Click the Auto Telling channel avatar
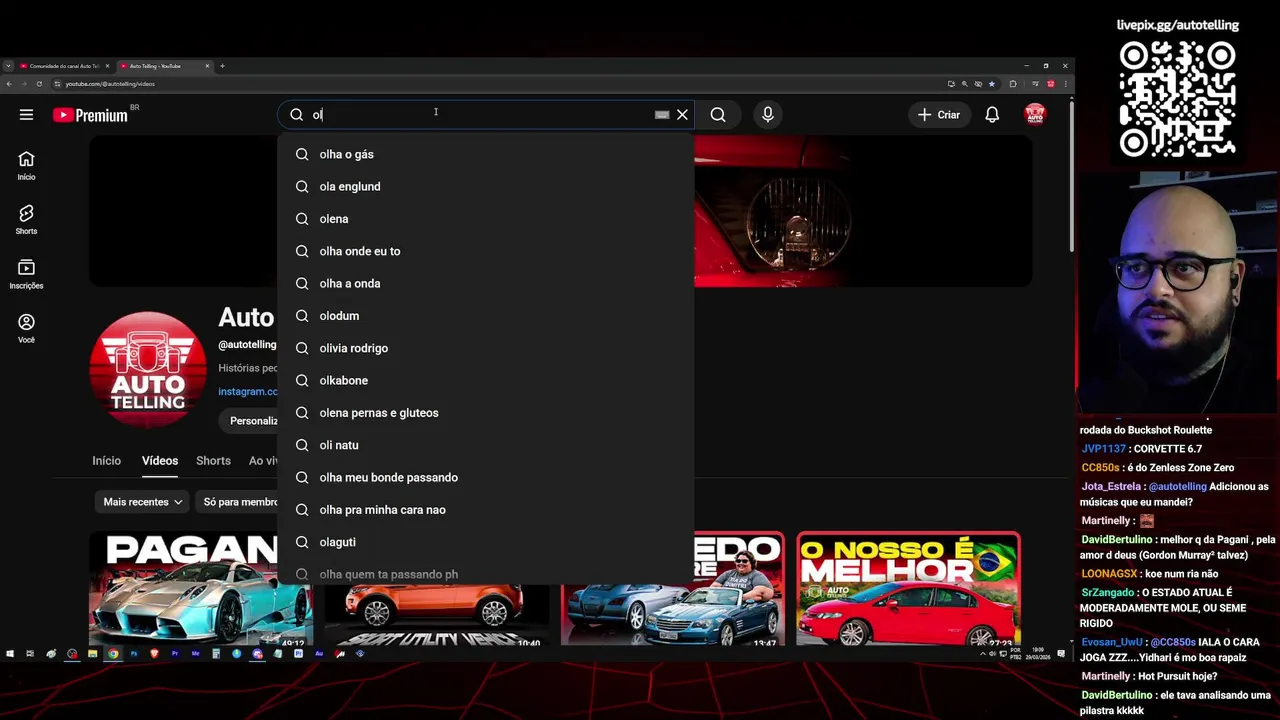Image resolution: width=1280 pixels, height=720 pixels. pos(148,370)
